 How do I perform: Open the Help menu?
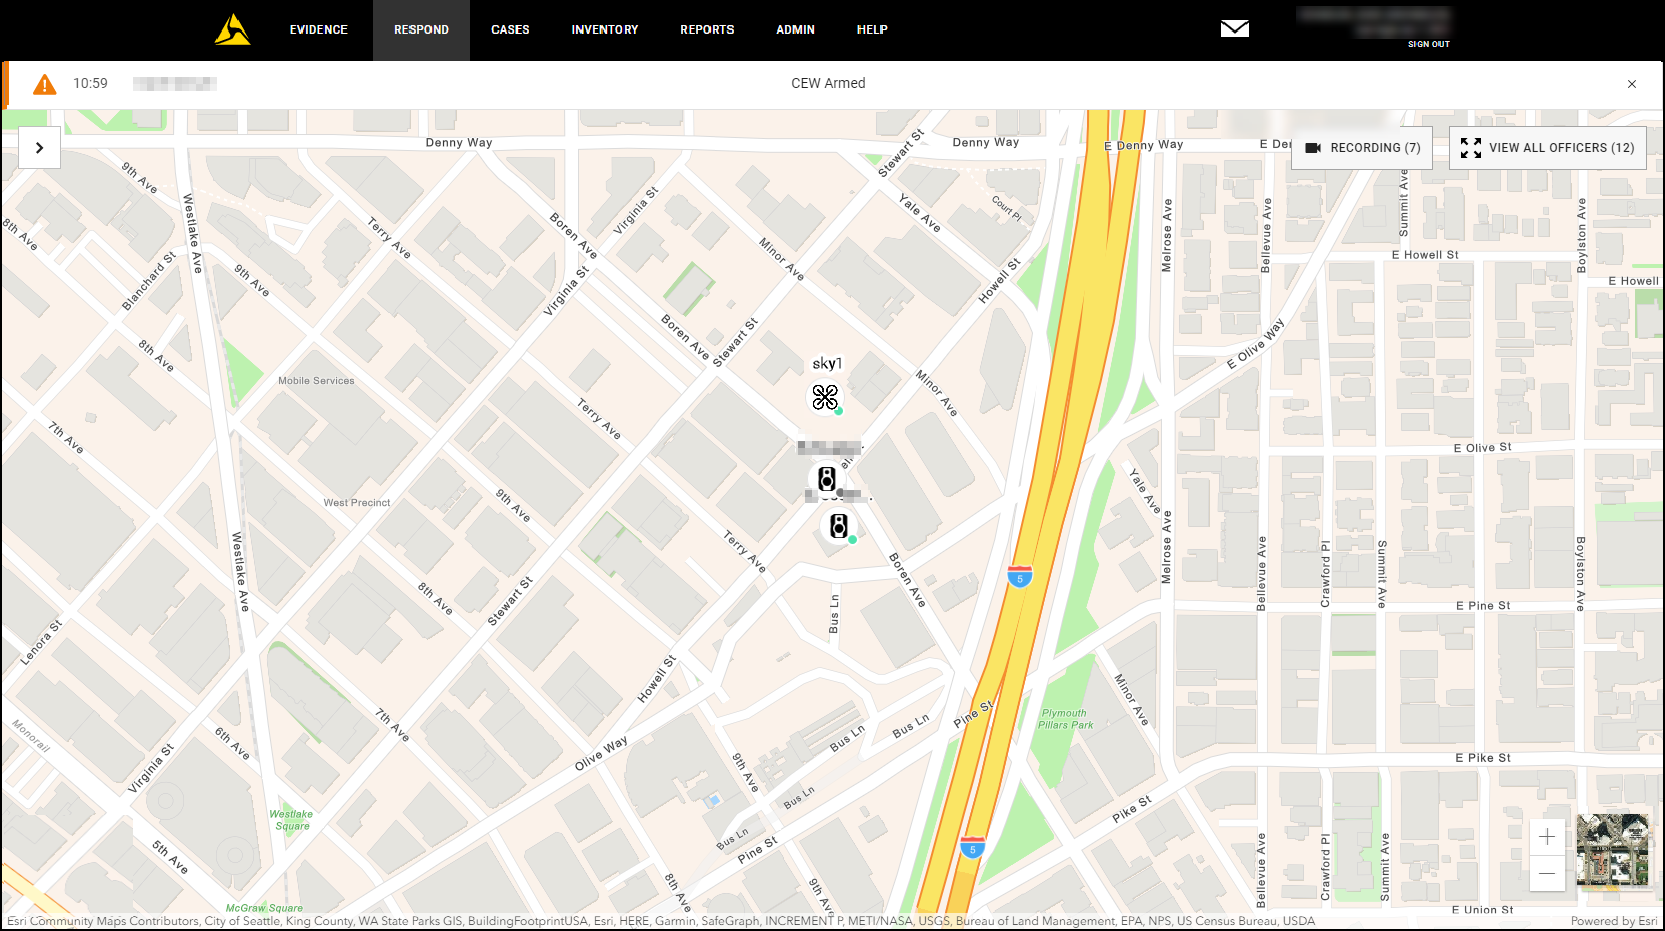[872, 30]
